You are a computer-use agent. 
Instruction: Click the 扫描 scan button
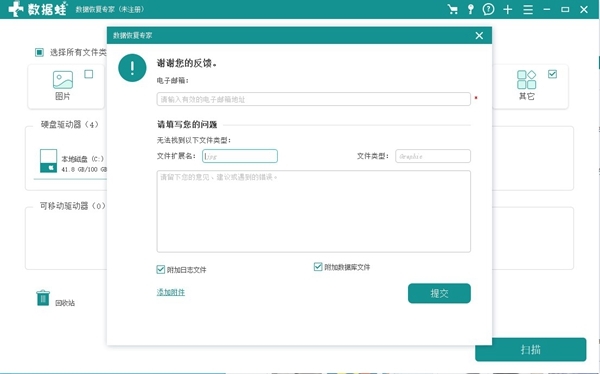(x=531, y=350)
